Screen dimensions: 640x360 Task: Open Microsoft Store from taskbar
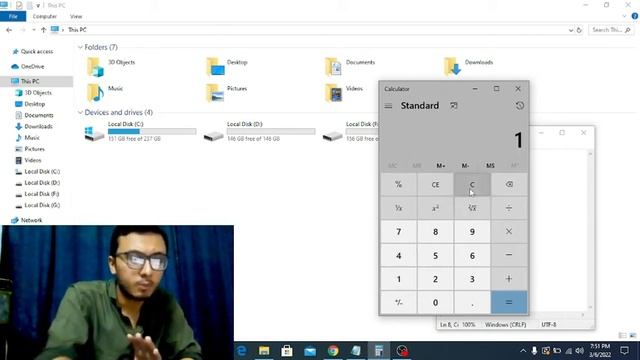coord(287,351)
